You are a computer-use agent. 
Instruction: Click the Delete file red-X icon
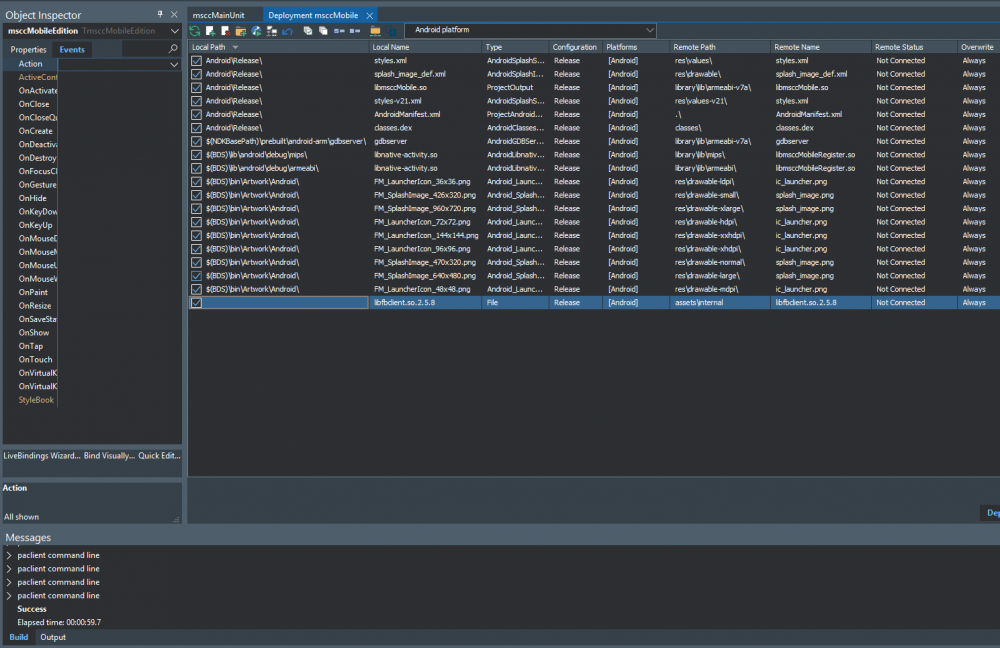225,31
